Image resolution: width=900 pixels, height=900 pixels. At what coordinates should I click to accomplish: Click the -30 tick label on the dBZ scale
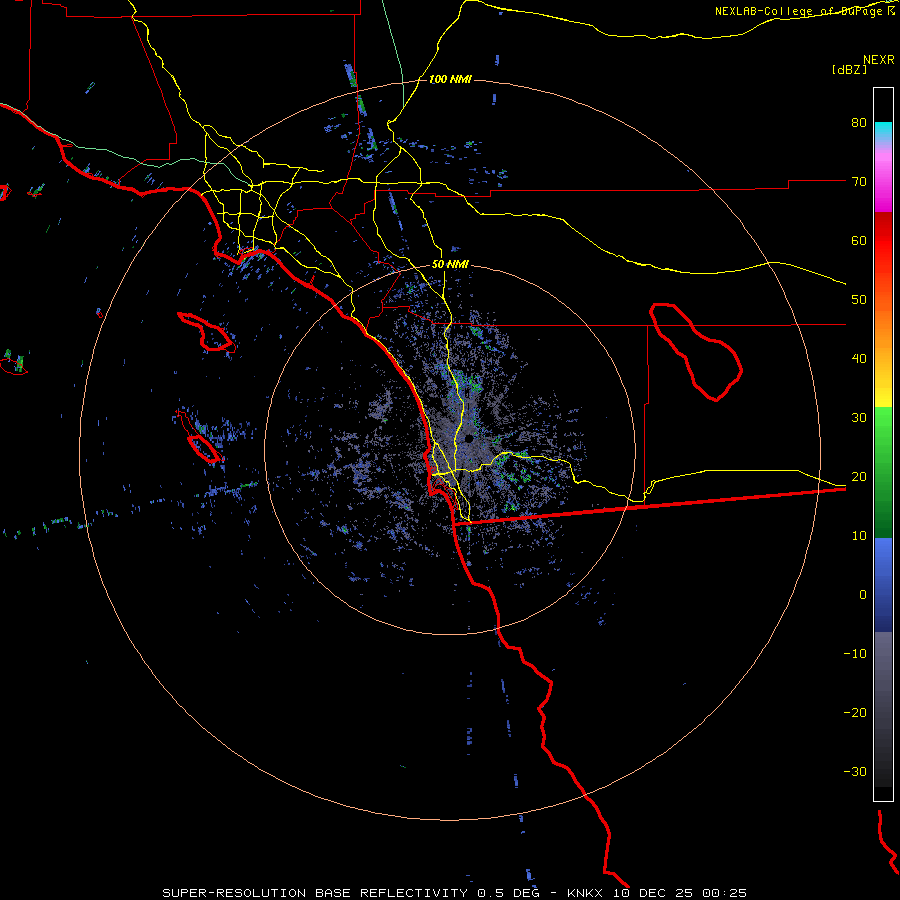coord(855,771)
